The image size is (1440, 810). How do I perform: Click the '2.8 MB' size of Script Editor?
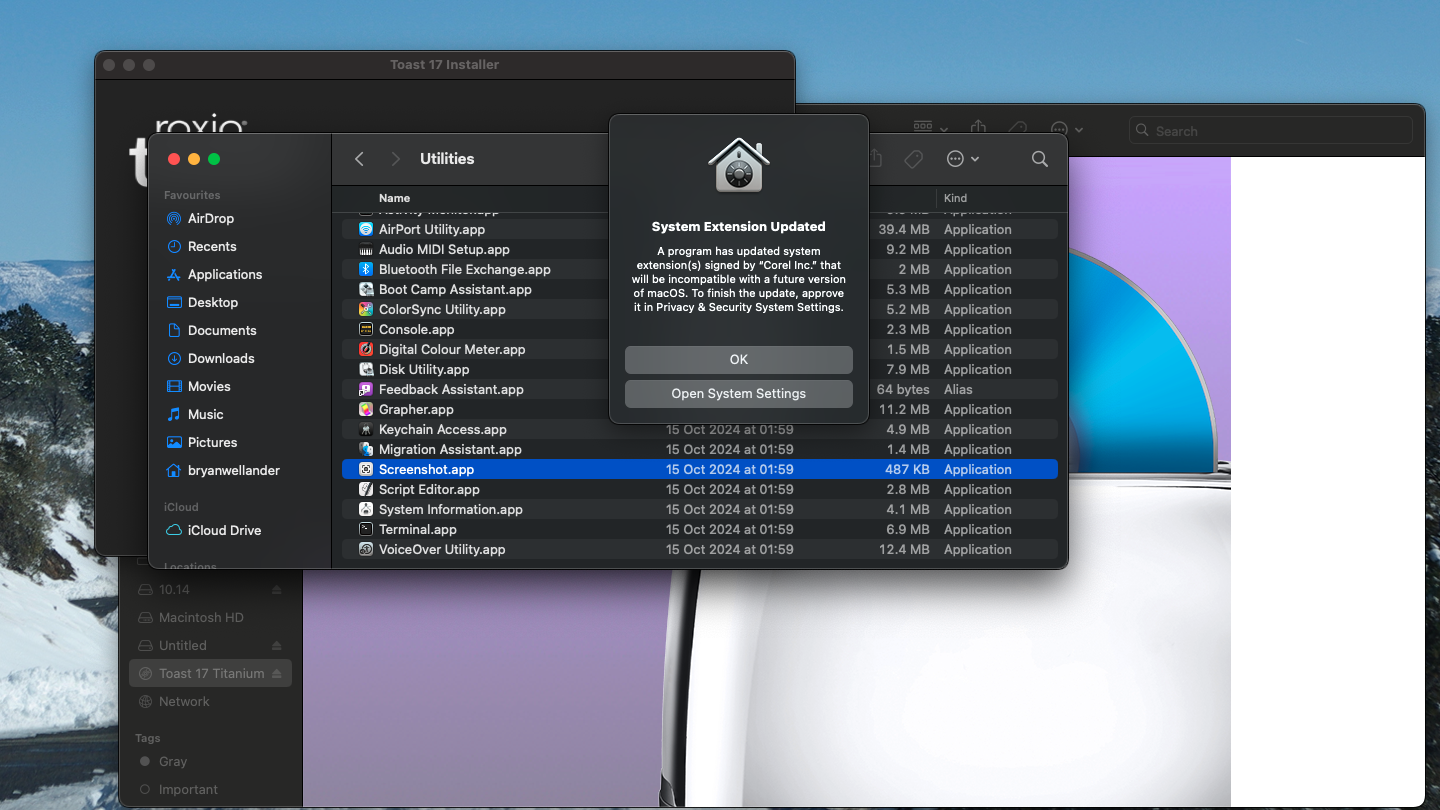tap(908, 489)
